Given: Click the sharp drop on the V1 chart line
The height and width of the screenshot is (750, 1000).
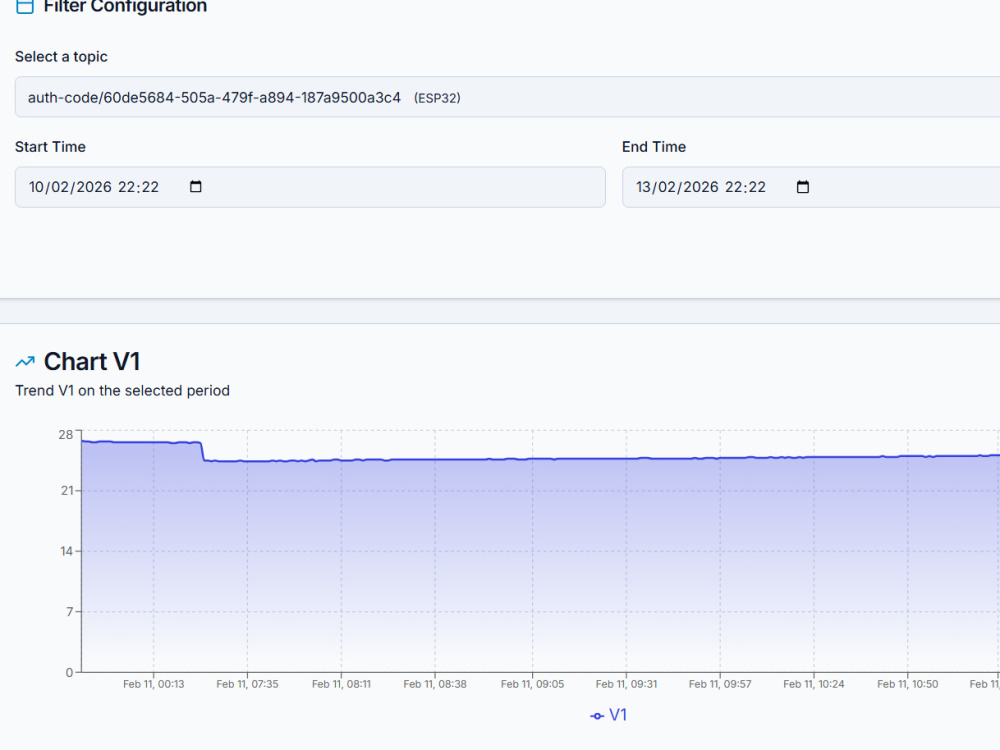Looking at the screenshot, I should 203,452.
